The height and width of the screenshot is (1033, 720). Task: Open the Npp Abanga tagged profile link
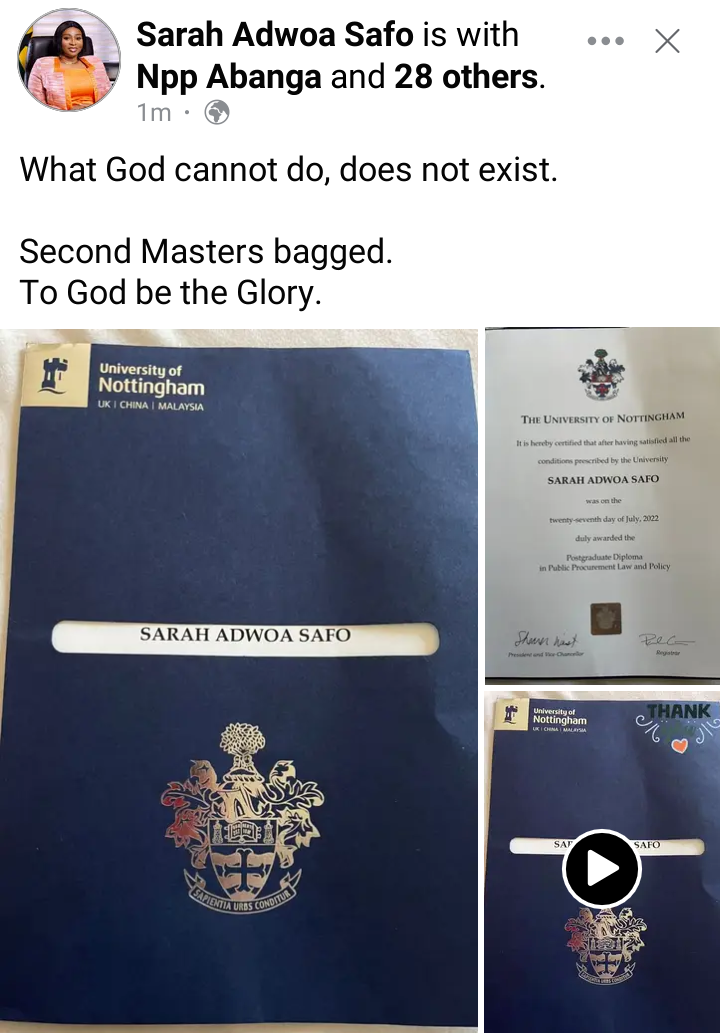229,76
